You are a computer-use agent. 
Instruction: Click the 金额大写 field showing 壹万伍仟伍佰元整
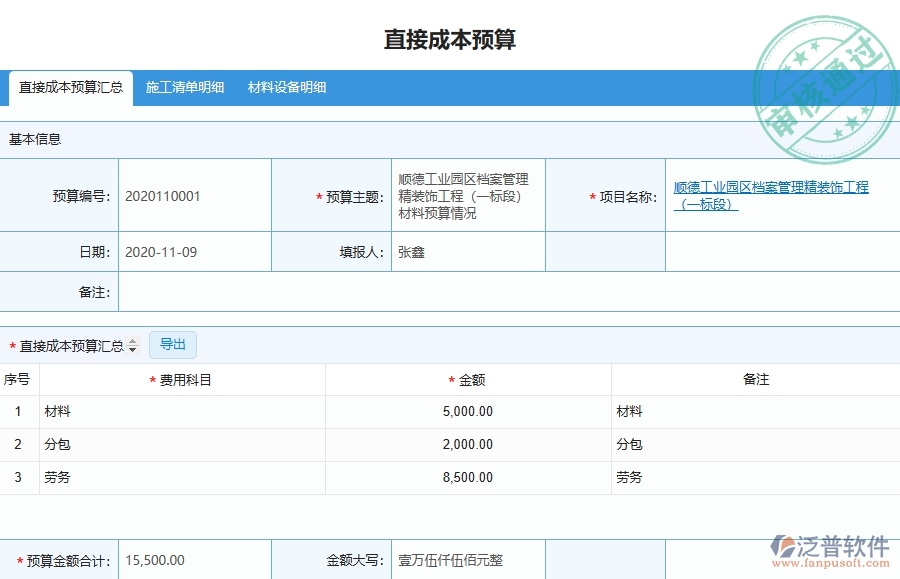467,560
